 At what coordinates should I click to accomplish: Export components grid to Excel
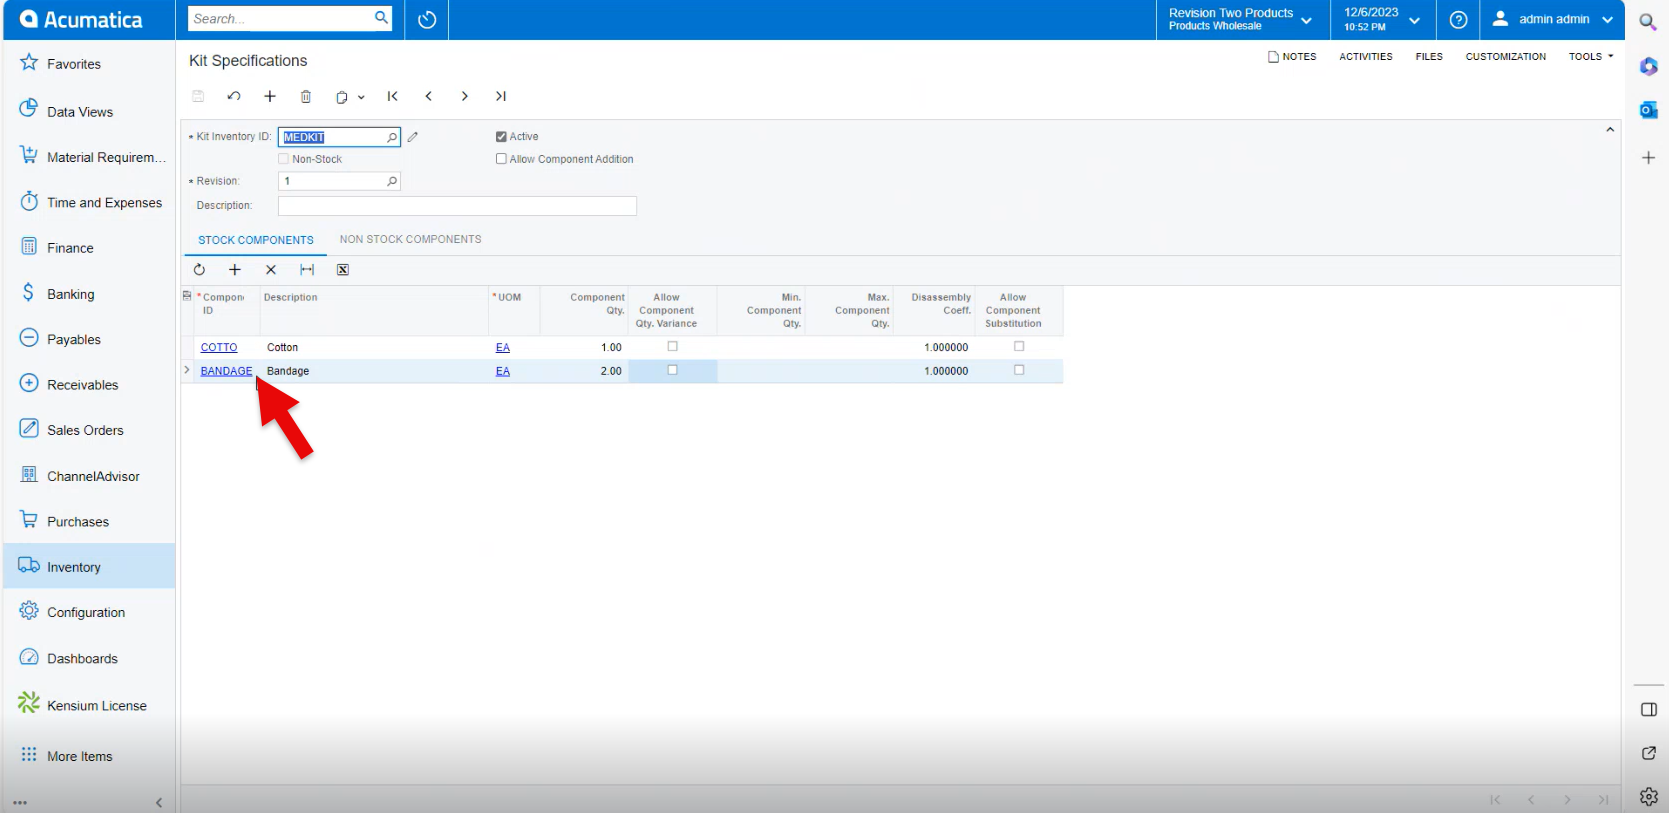343,270
